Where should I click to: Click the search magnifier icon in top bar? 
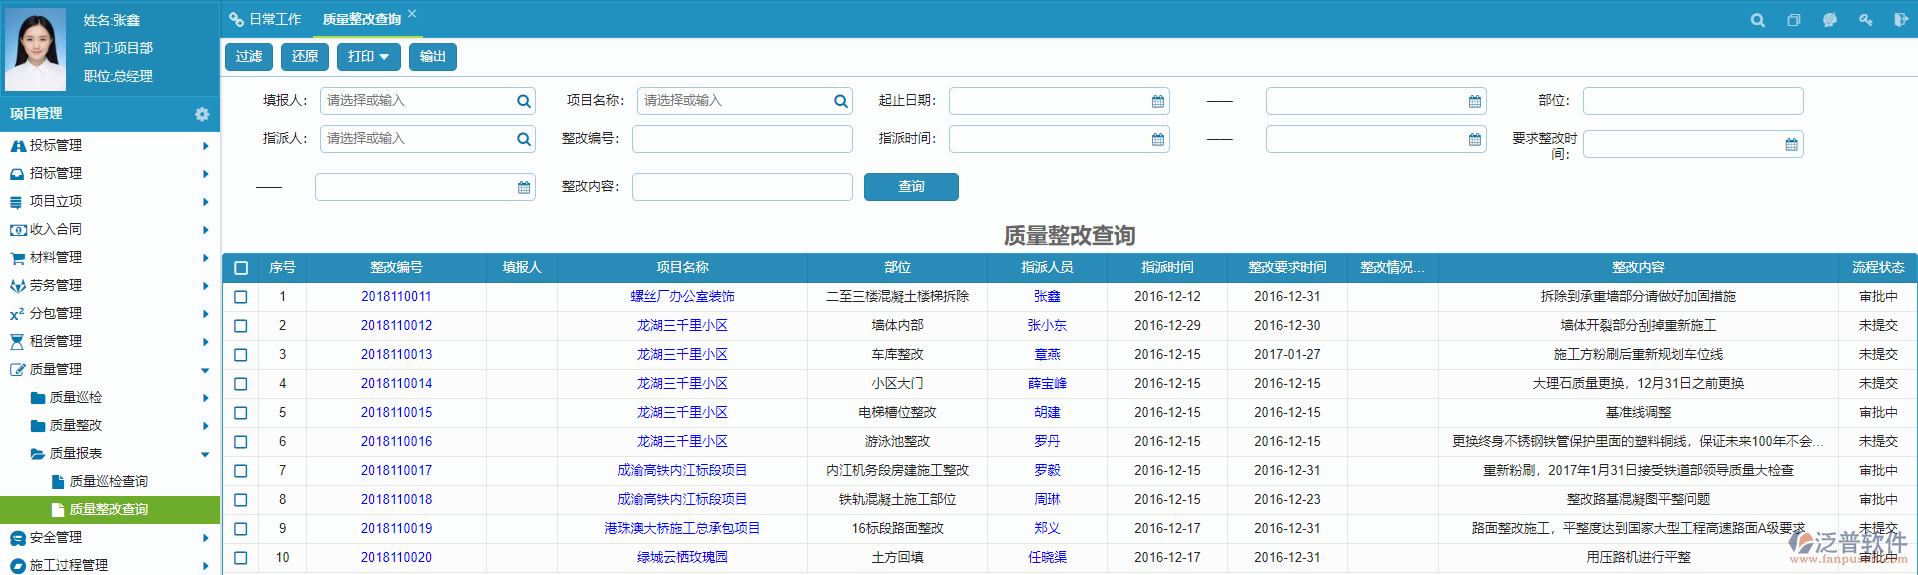[1757, 20]
